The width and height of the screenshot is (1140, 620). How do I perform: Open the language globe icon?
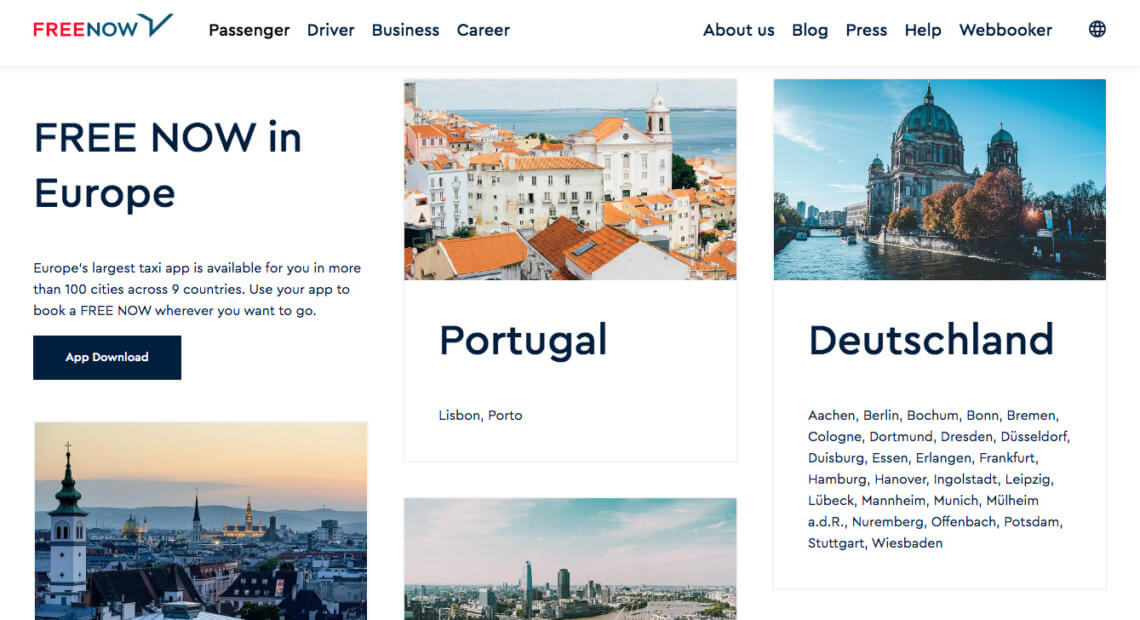point(1097,29)
